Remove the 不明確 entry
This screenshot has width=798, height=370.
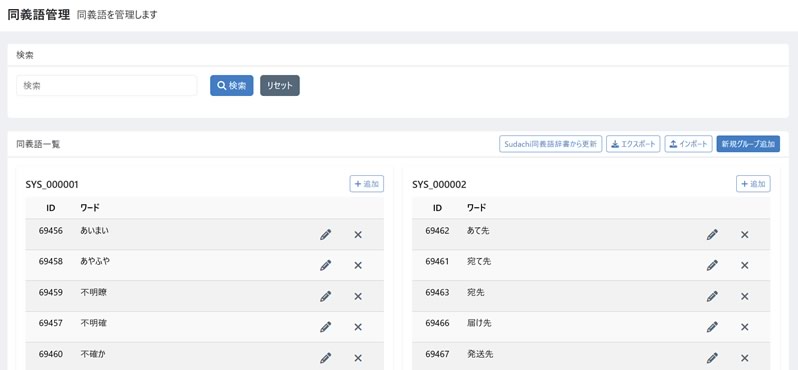pyautogui.click(x=358, y=327)
